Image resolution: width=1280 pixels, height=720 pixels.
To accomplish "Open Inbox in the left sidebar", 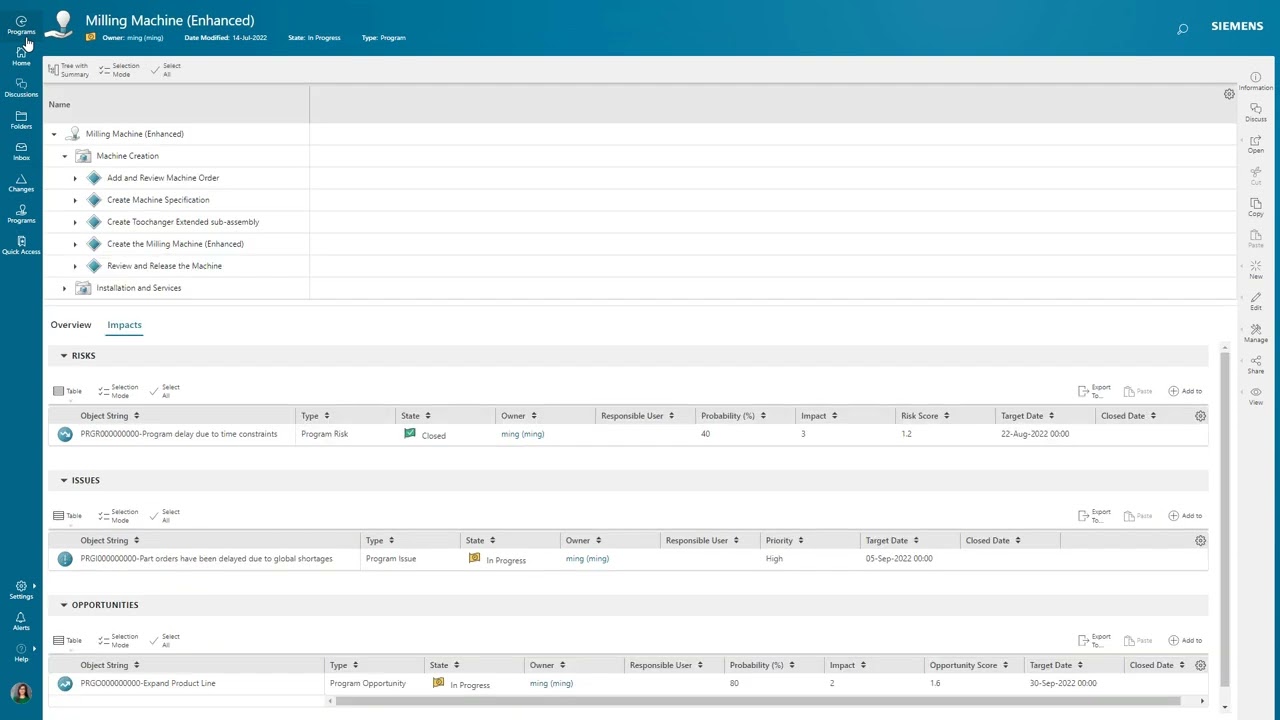I will [21, 151].
